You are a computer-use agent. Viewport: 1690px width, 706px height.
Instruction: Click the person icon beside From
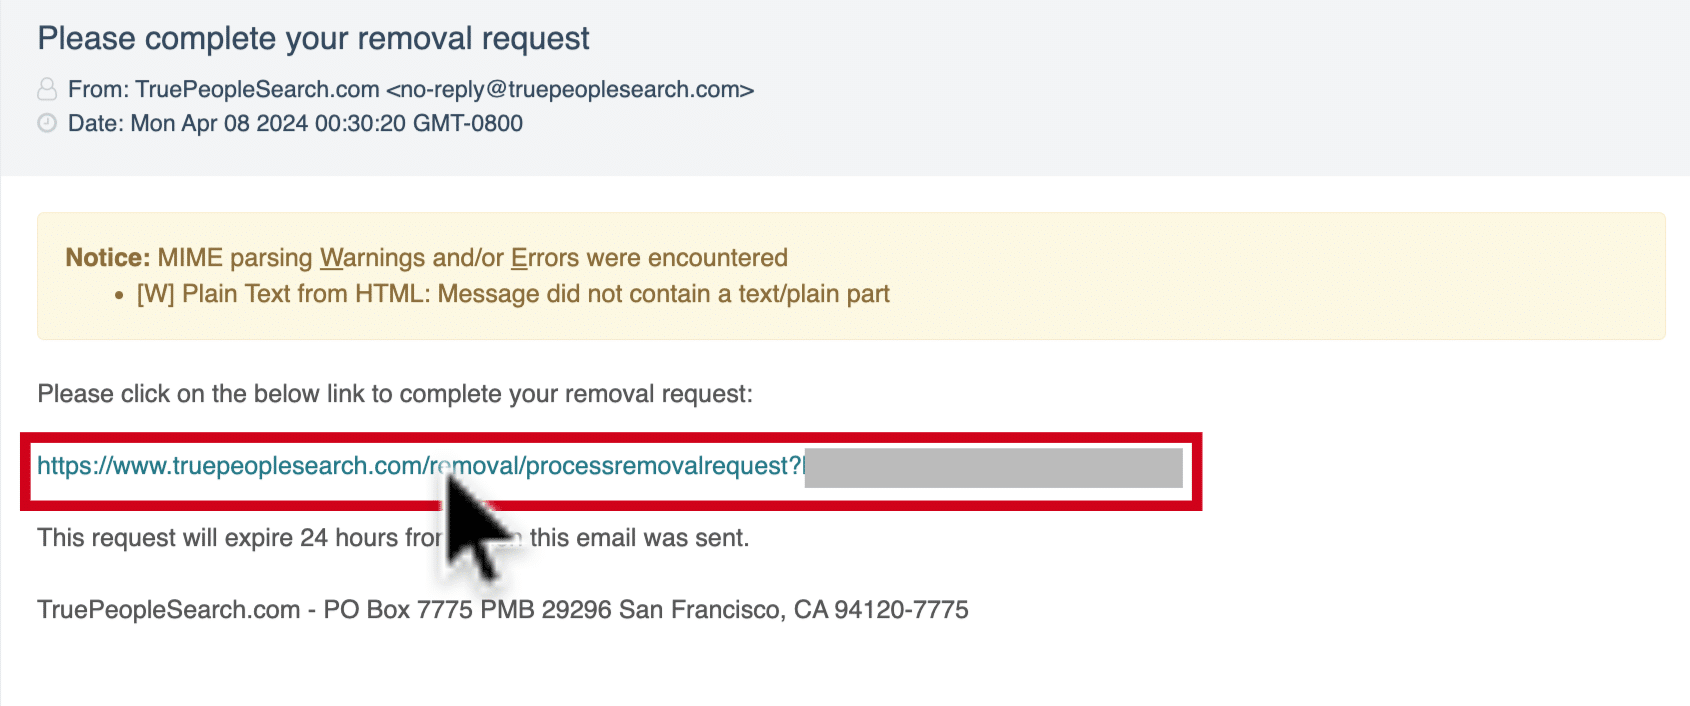[x=47, y=89]
